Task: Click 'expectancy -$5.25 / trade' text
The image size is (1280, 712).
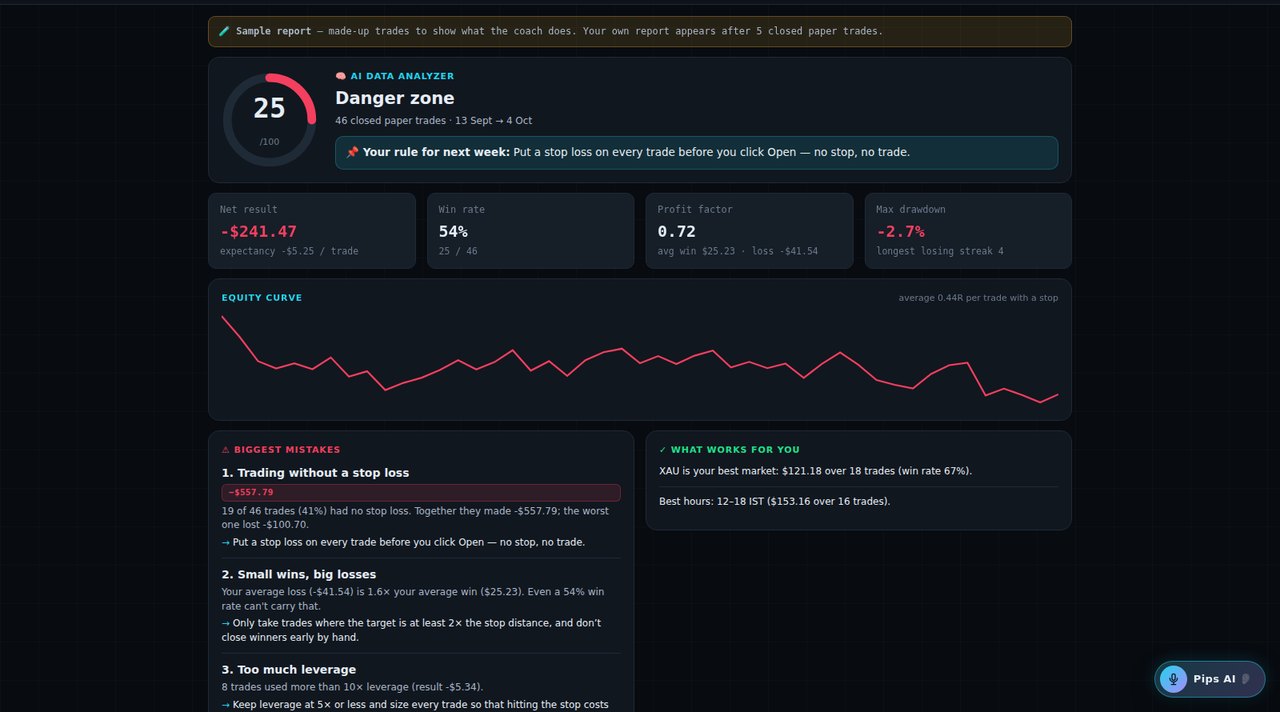Action: tap(289, 251)
